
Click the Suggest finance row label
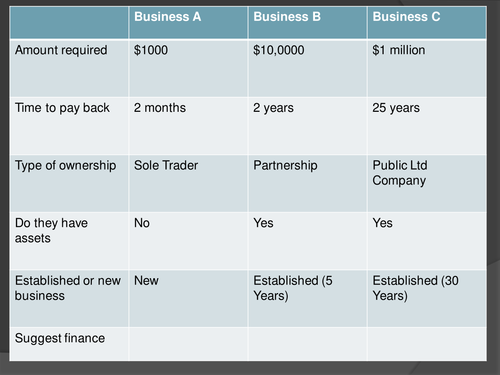click(69, 344)
